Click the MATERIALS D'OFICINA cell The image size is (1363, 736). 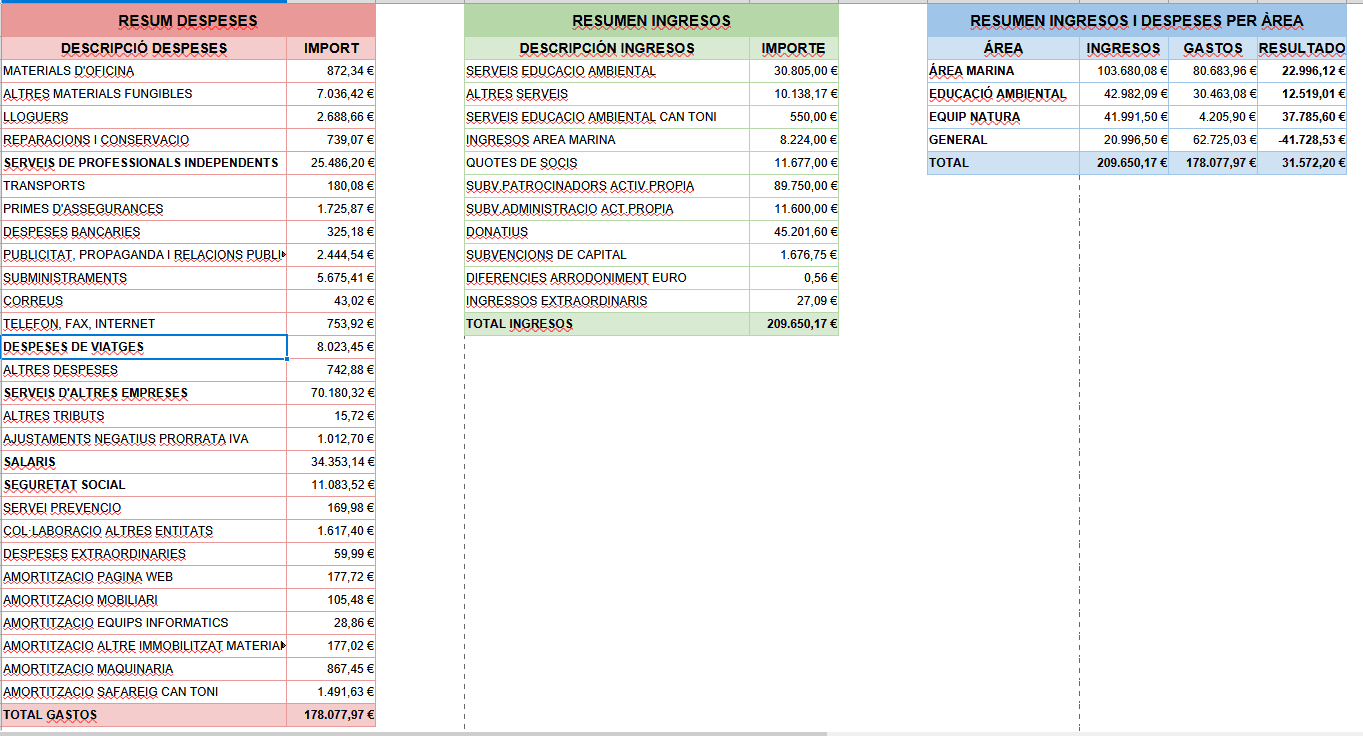[x=144, y=71]
